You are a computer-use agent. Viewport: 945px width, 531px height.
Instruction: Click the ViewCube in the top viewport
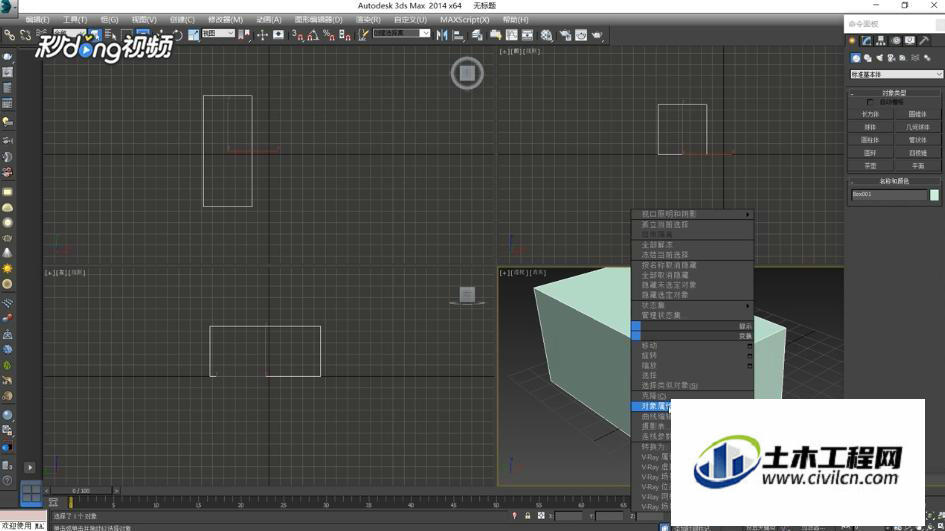coord(467,74)
